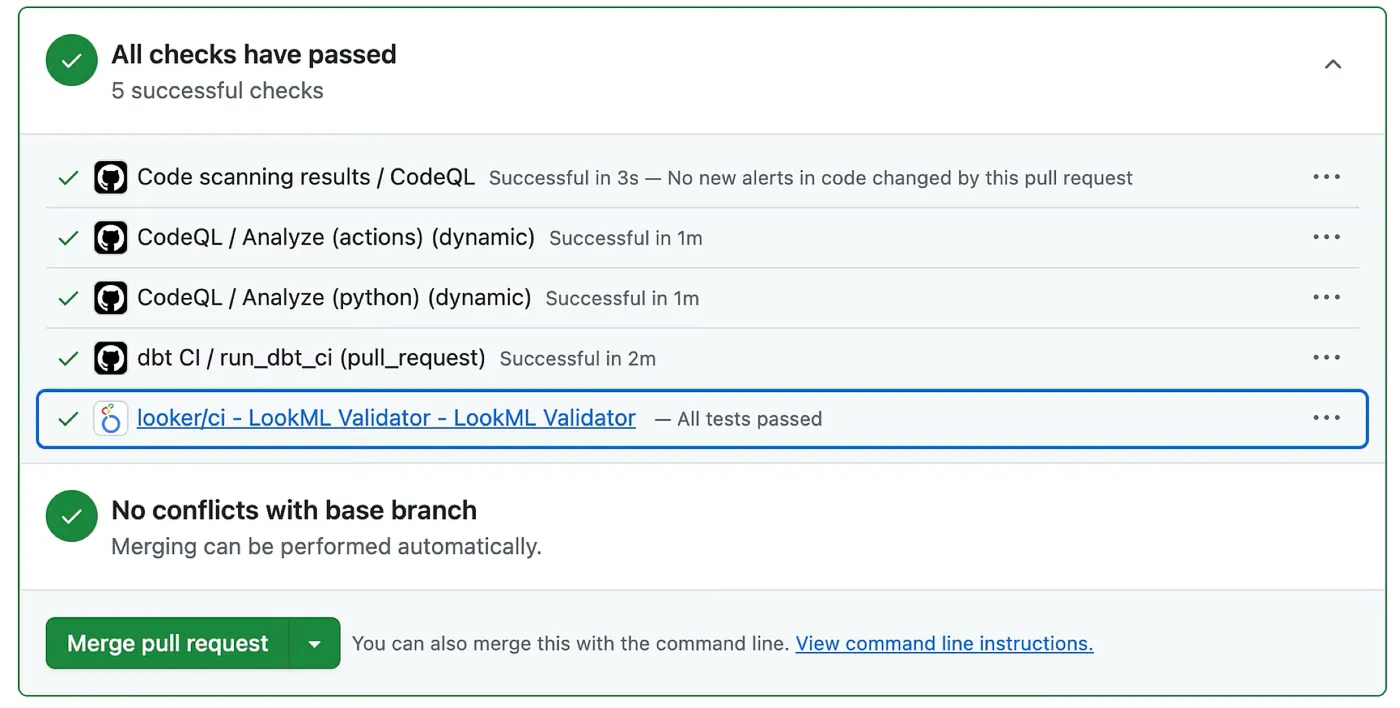Click the GitHub icon next to dbt CI check
Screen dimensions: 1400x708
pyautogui.click(x=110, y=357)
